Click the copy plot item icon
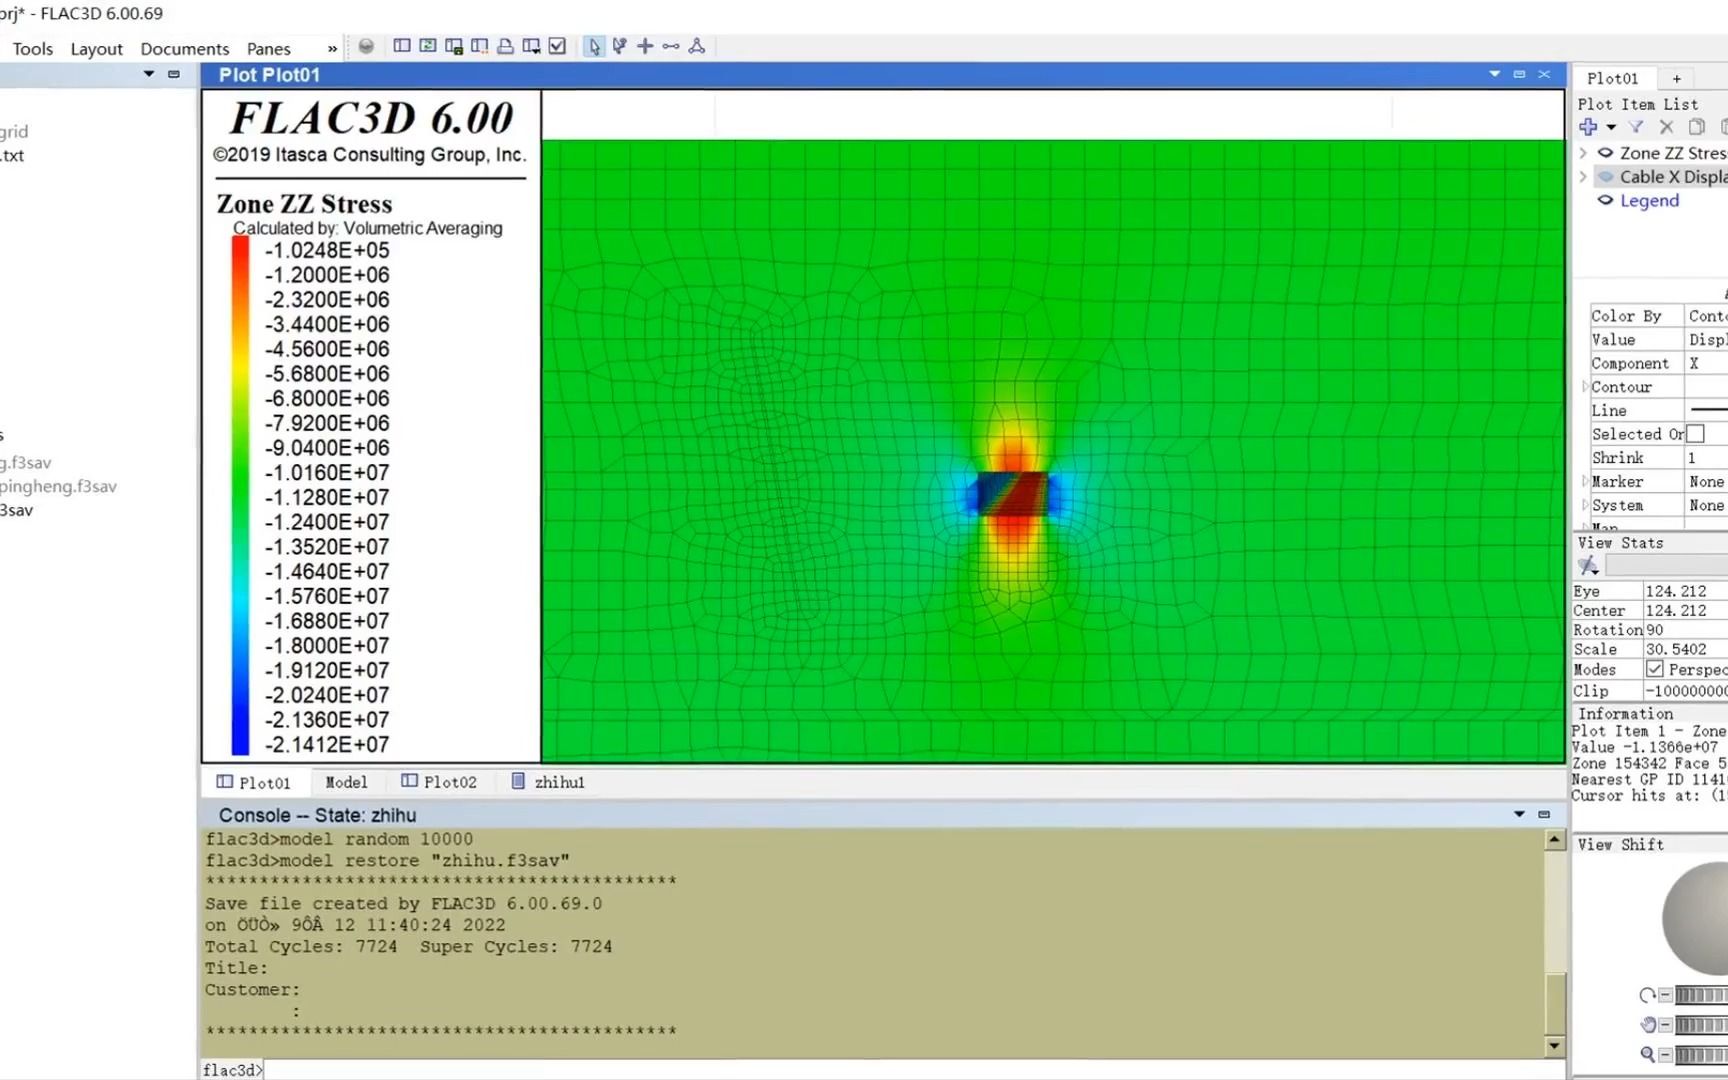 point(1696,127)
